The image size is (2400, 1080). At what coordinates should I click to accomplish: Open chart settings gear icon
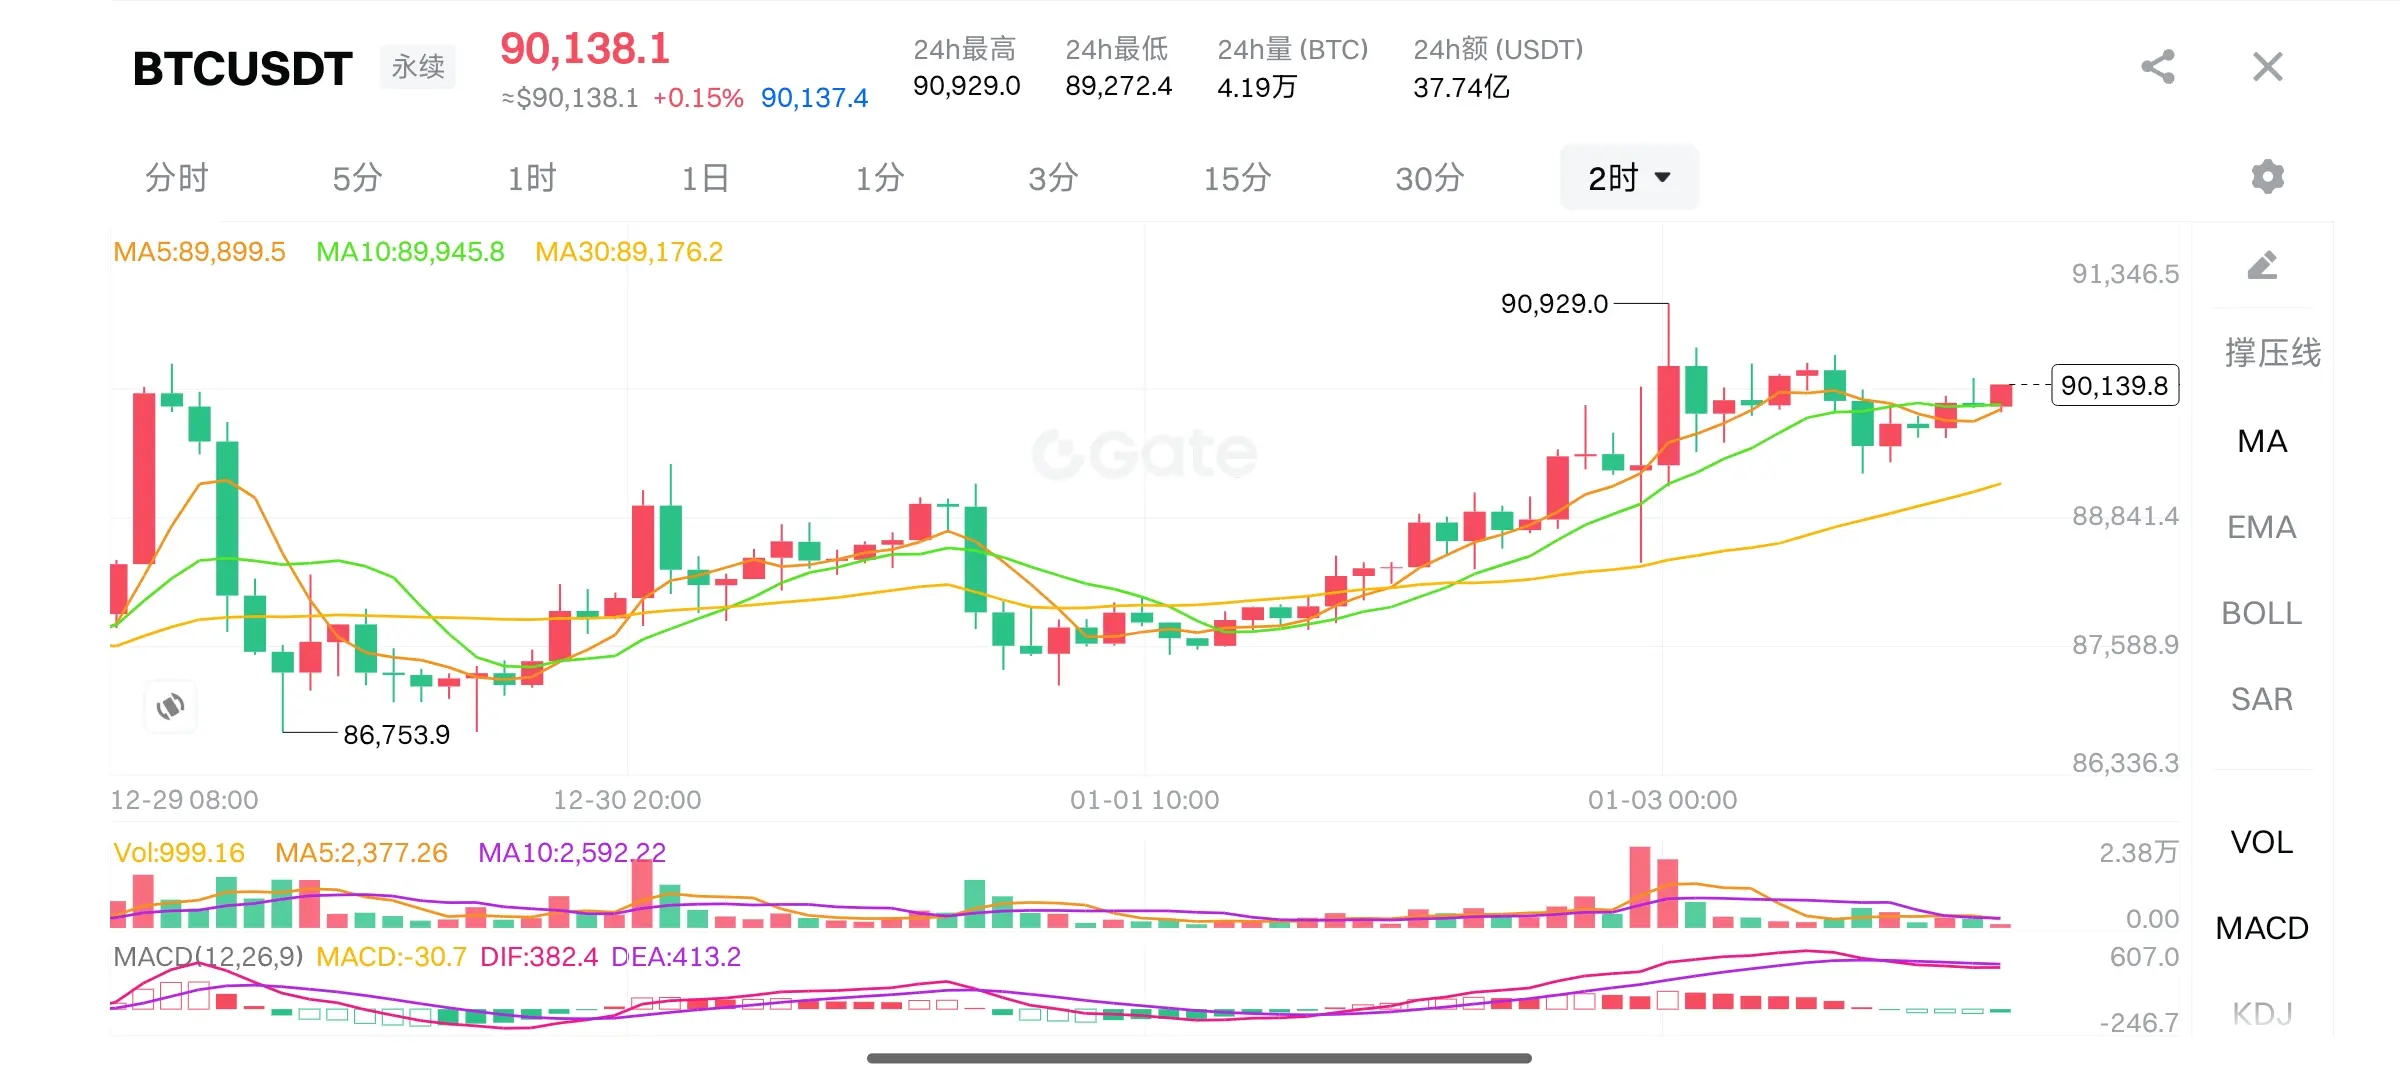pyautogui.click(x=2267, y=177)
